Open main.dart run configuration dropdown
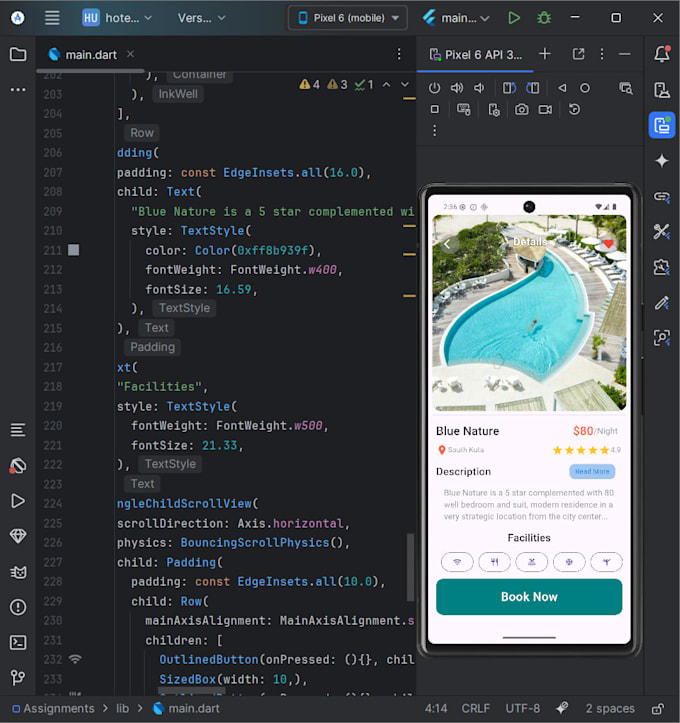This screenshot has width=680, height=723. click(x=455, y=18)
